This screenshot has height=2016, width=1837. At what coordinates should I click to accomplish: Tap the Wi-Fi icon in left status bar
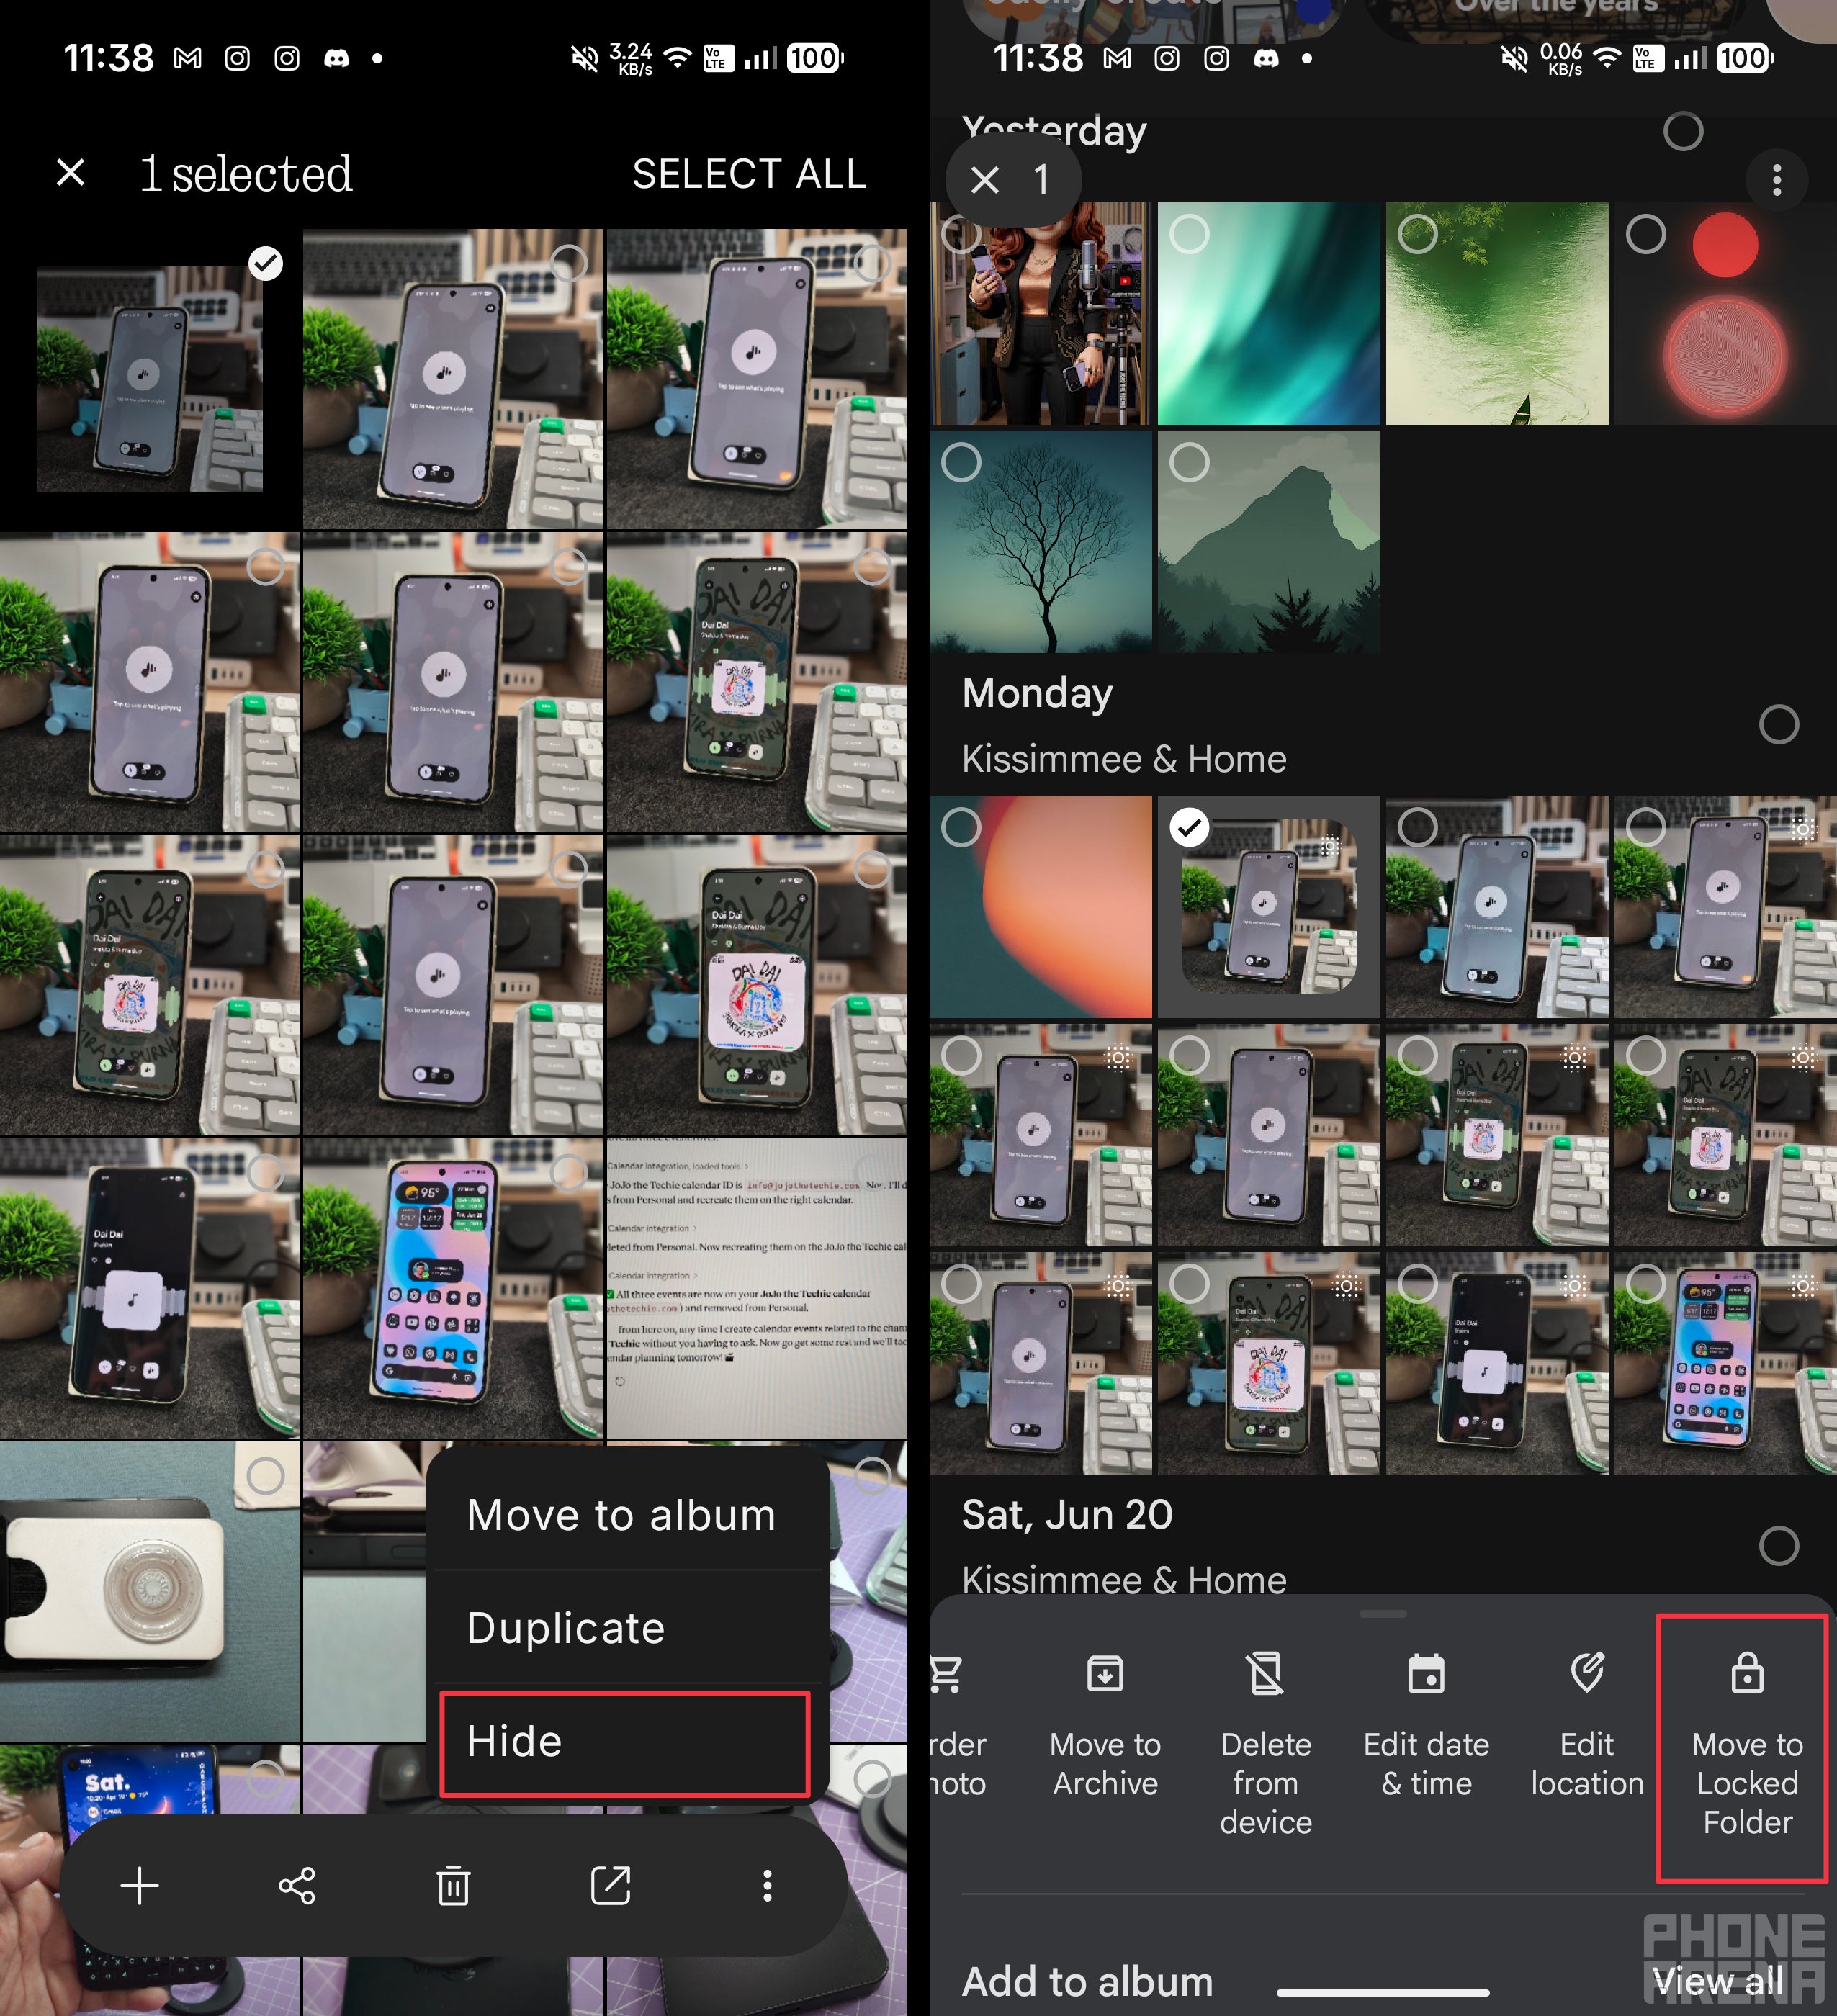click(x=678, y=58)
